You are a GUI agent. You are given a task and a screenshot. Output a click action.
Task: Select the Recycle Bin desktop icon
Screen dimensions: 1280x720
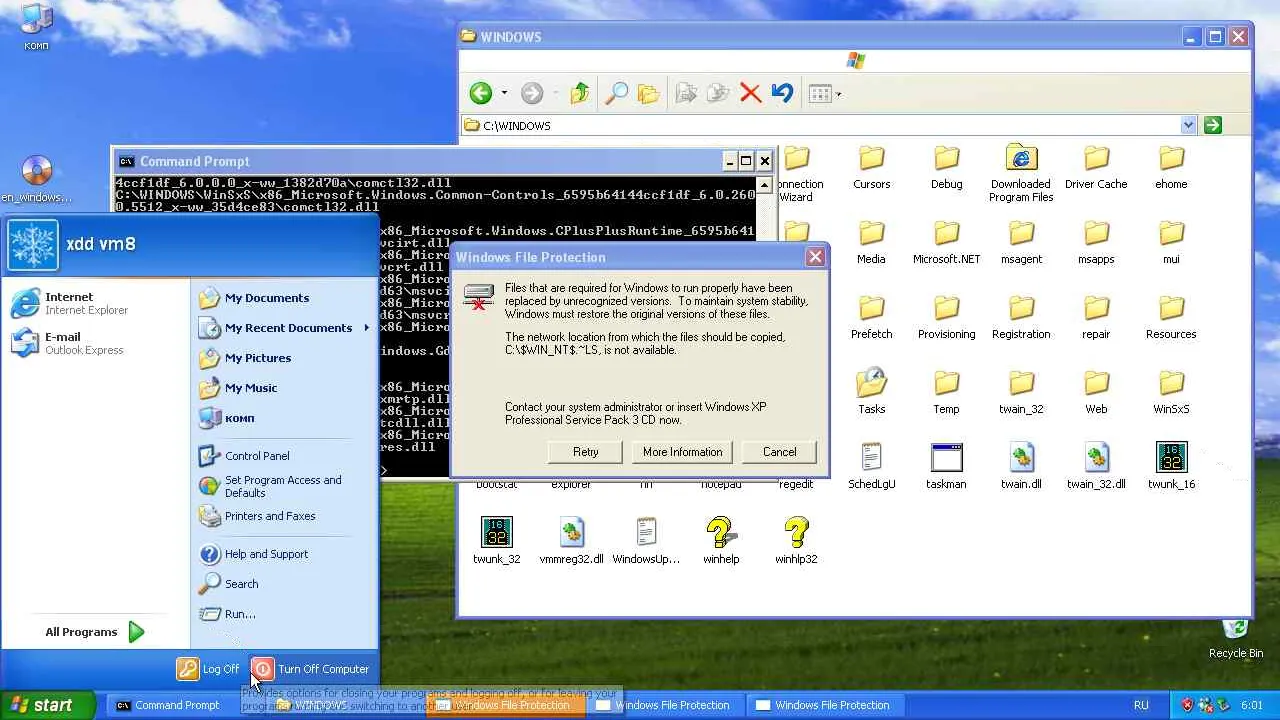coord(1236,638)
